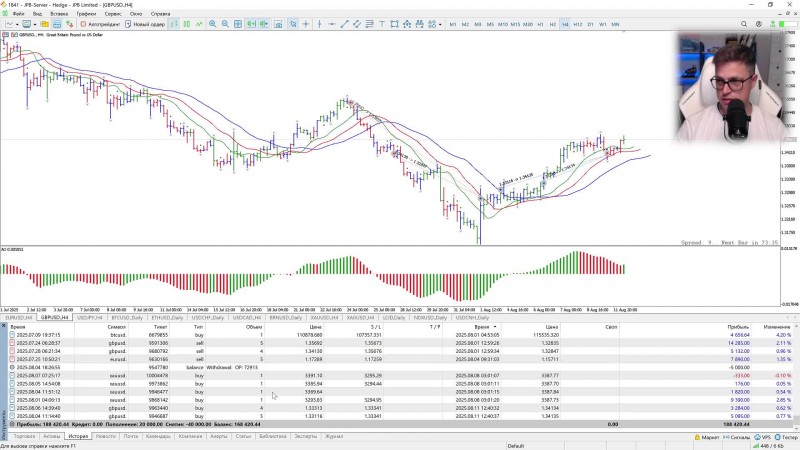Click the Сигналы button in toolbox
Screen dimensions: 800x450
point(736,437)
